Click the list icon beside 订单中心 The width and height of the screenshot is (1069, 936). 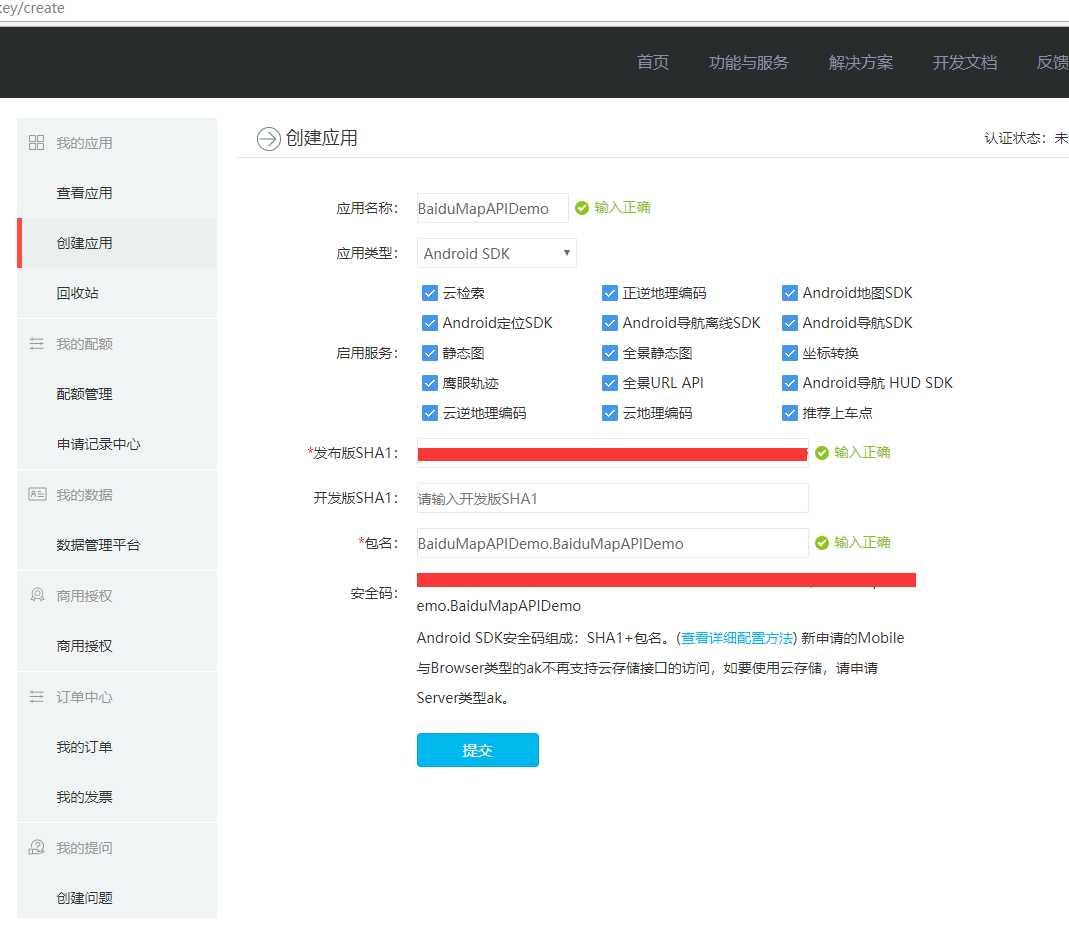coord(36,697)
